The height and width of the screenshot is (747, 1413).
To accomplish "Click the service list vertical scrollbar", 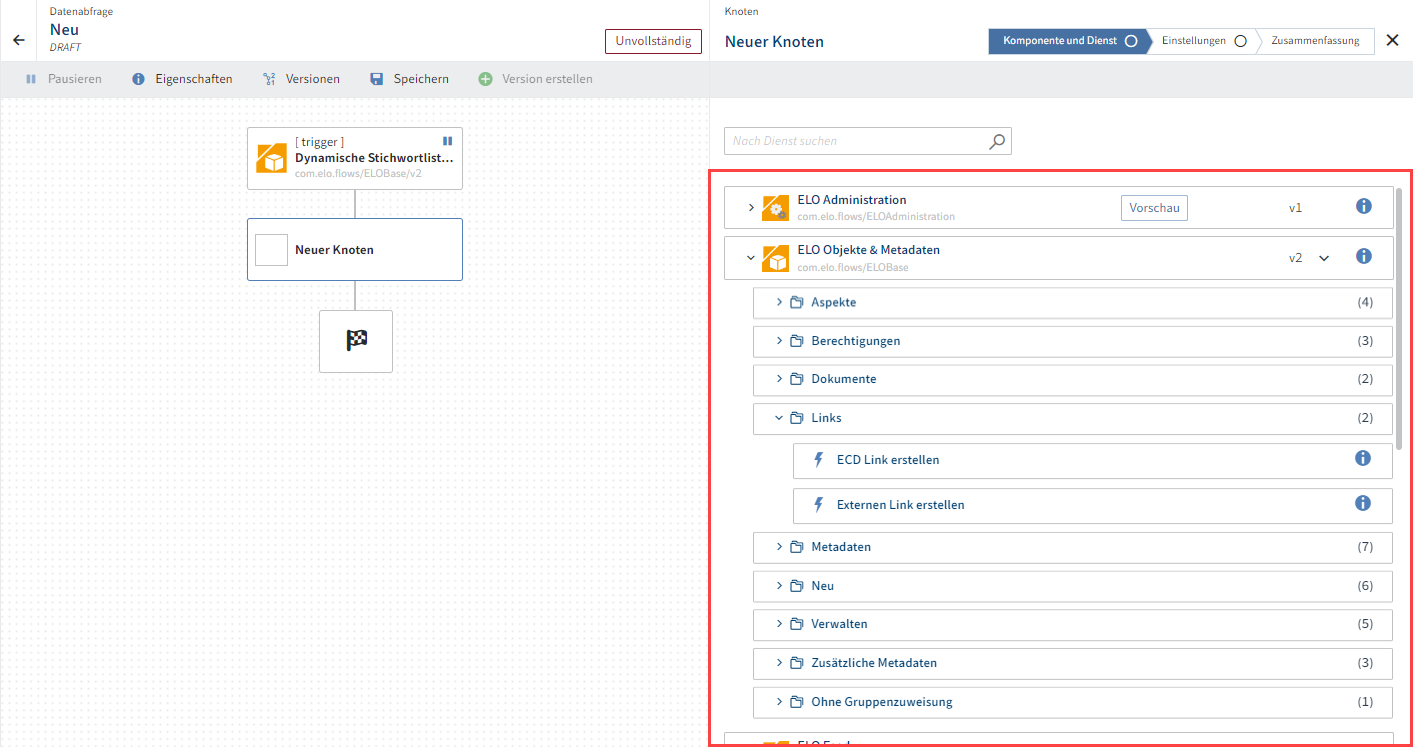I will 1400,318.
